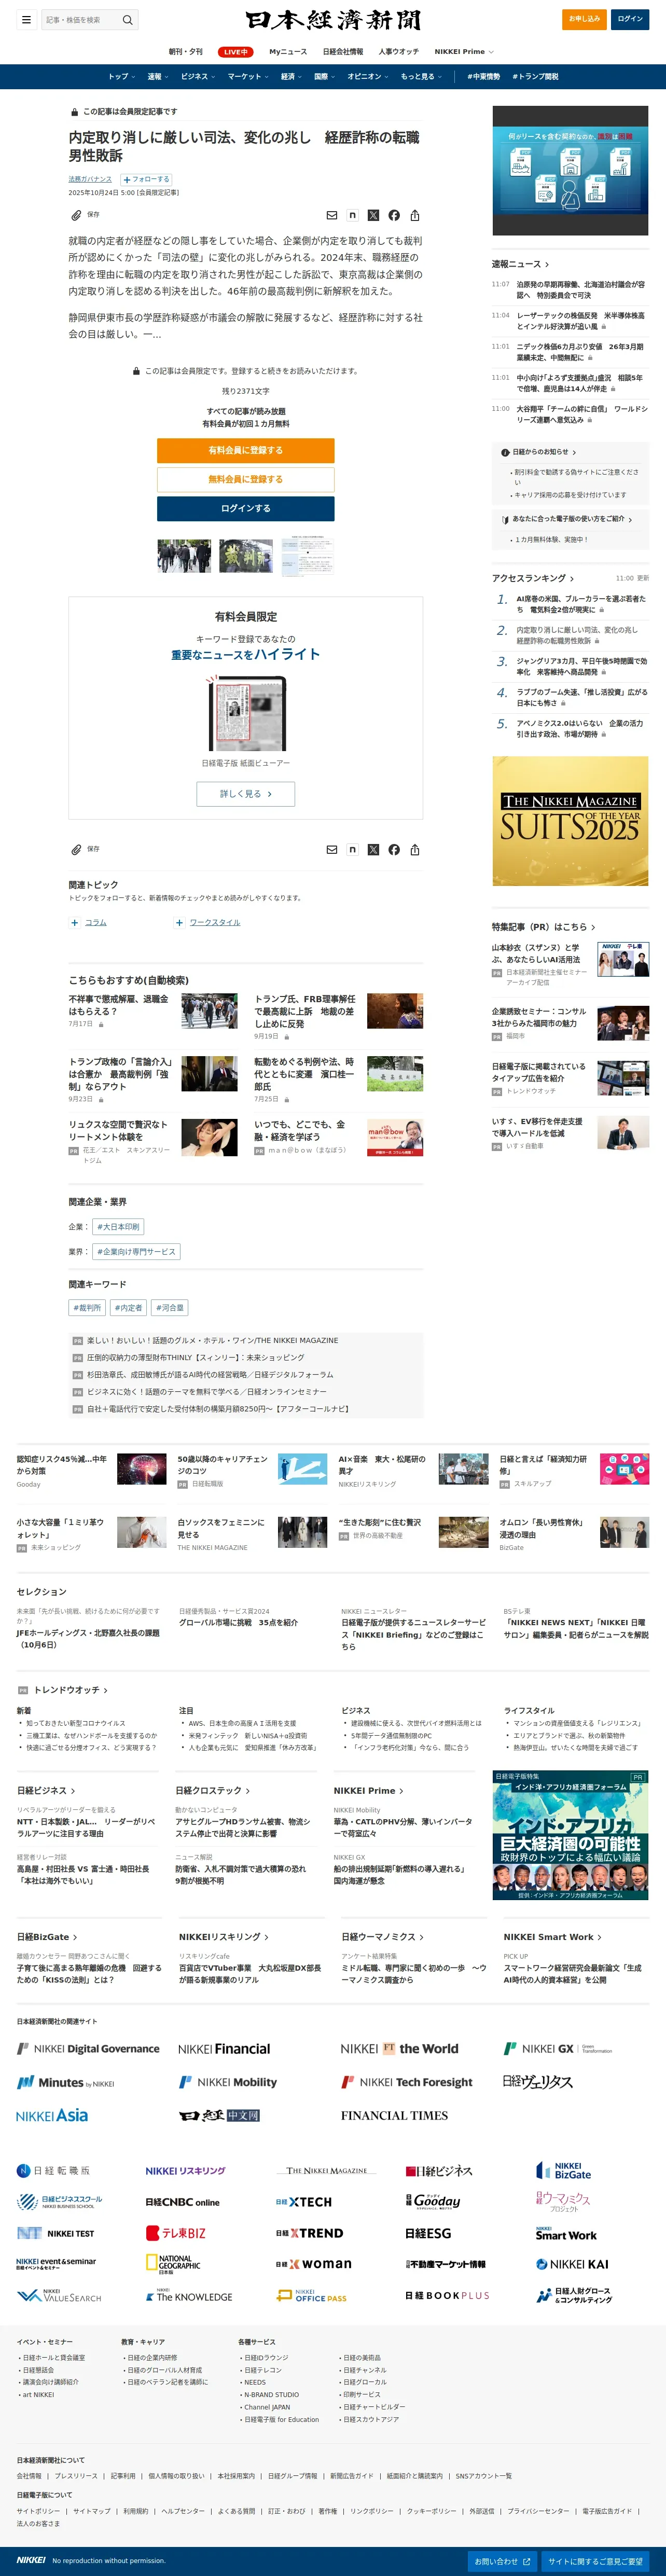Open 日経会社情報 in the top menu
Screen dimensions: 666x2576
(342, 52)
